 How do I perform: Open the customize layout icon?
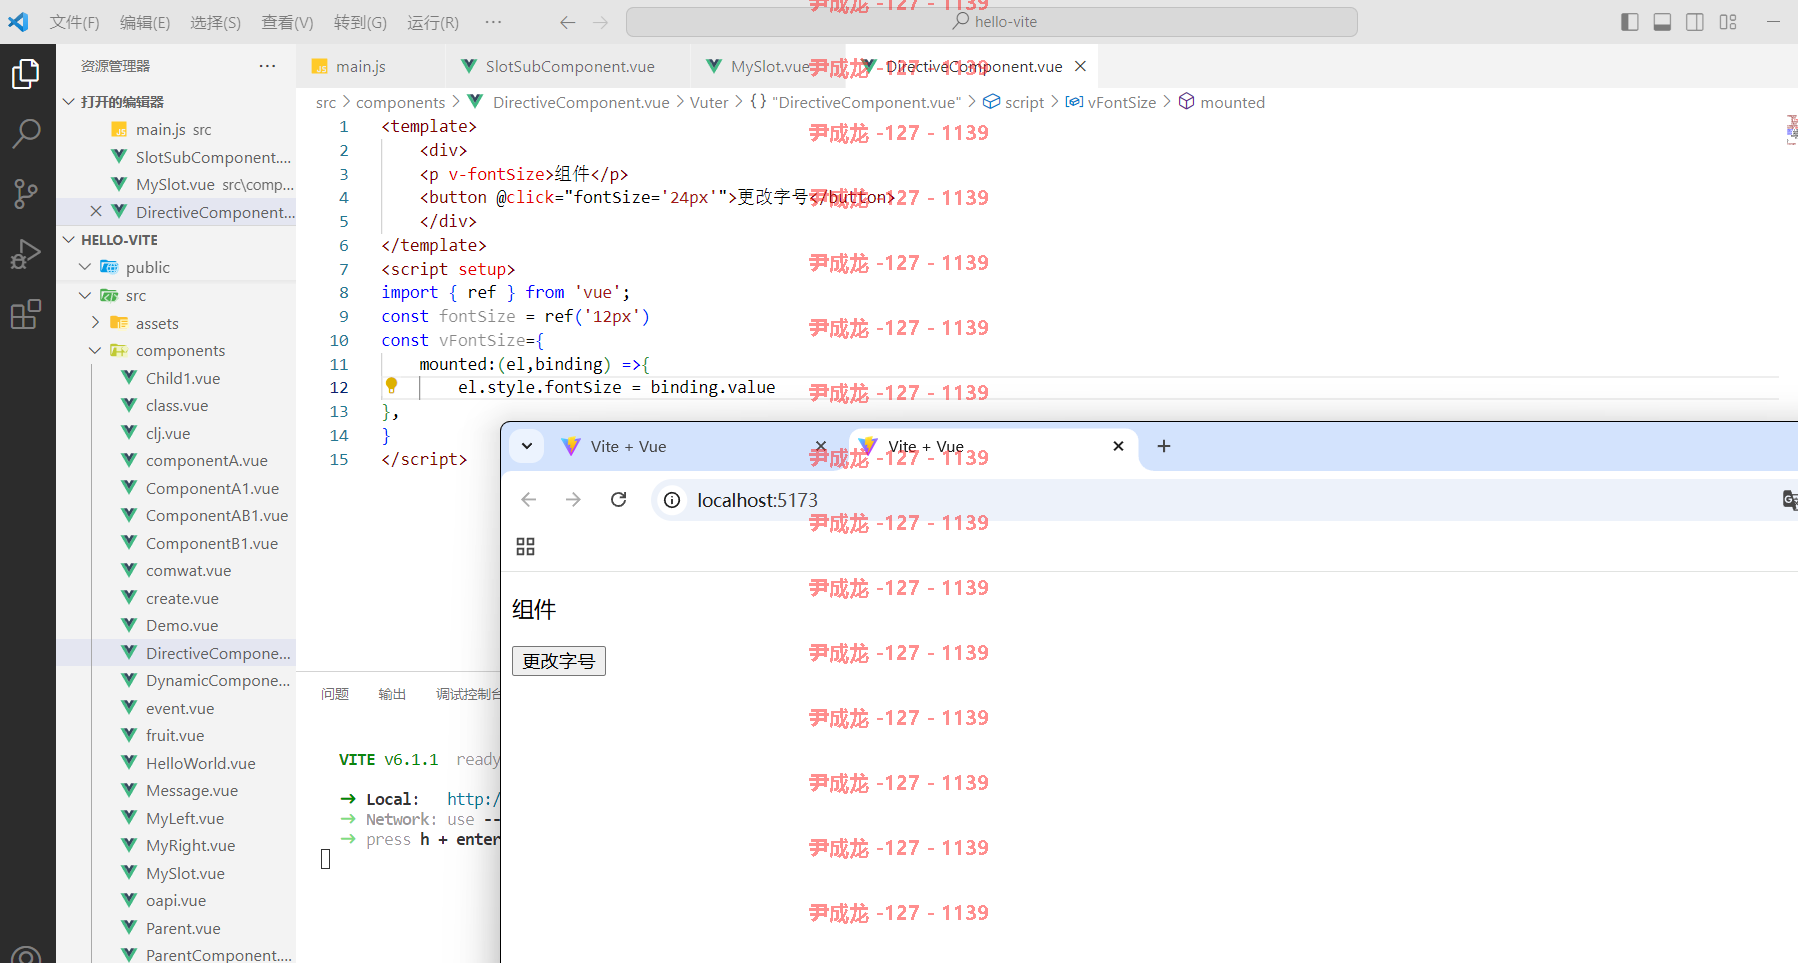point(1728,22)
